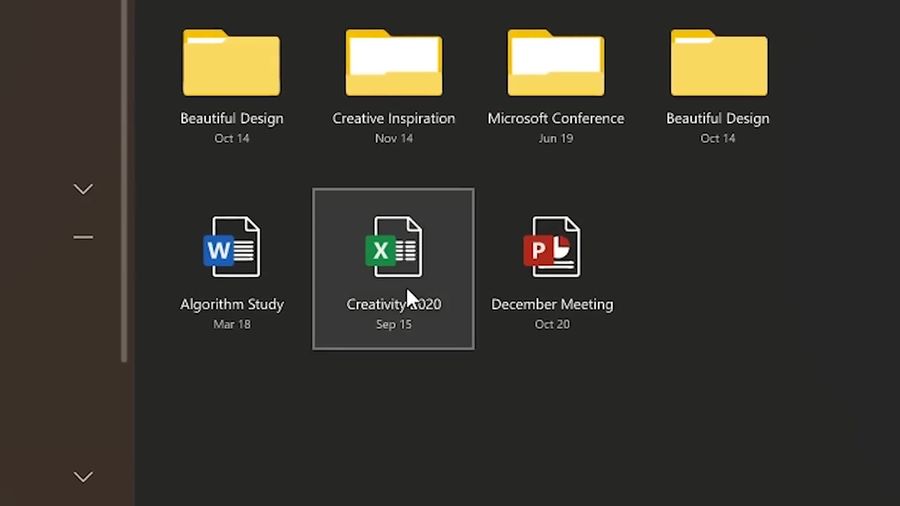This screenshot has width=900, height=506.
Task: Click the Oct 20 date under December Meeting
Action: coord(552,324)
